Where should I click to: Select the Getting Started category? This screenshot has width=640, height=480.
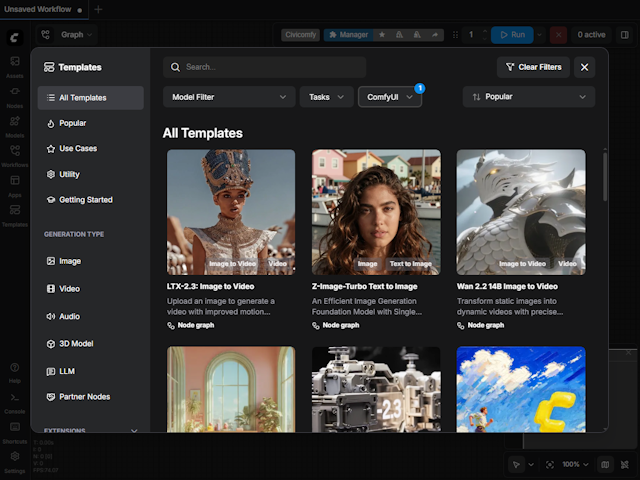[x=91, y=200]
